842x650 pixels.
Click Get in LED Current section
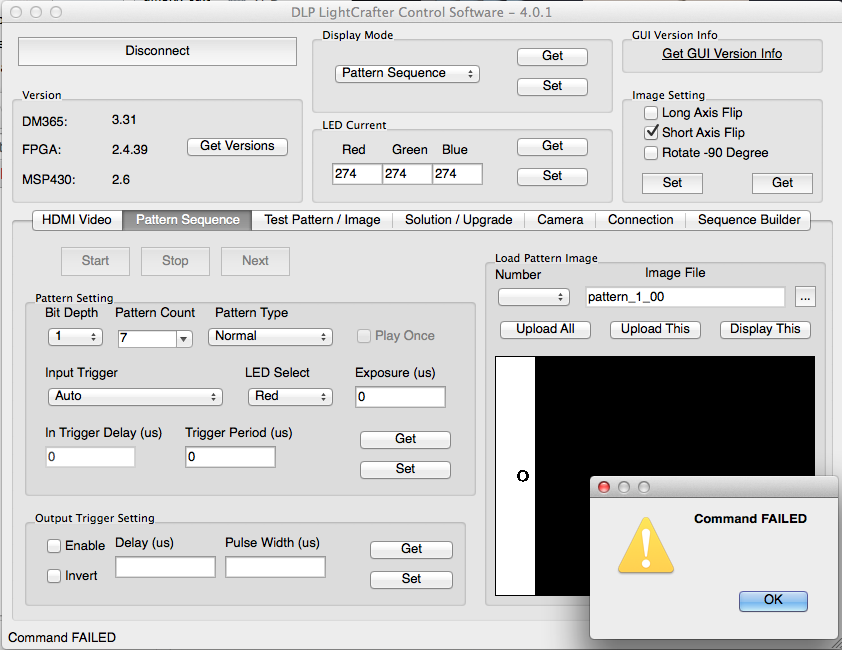click(x=552, y=146)
